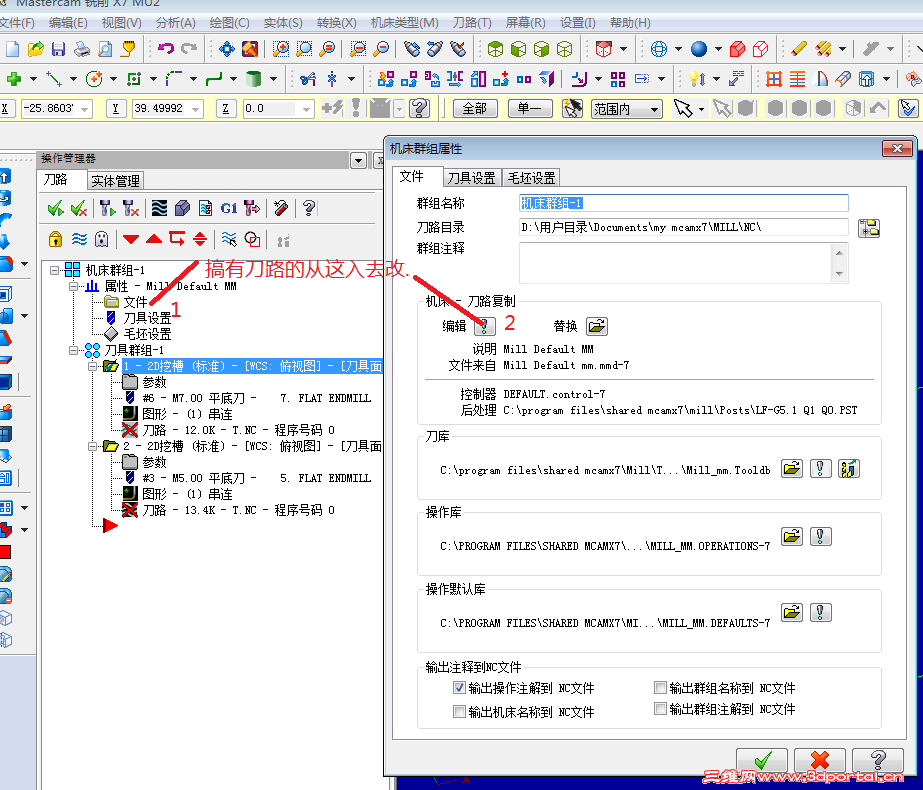Click the 群组名称 input field
This screenshot has width=923, height=790.
pos(683,203)
